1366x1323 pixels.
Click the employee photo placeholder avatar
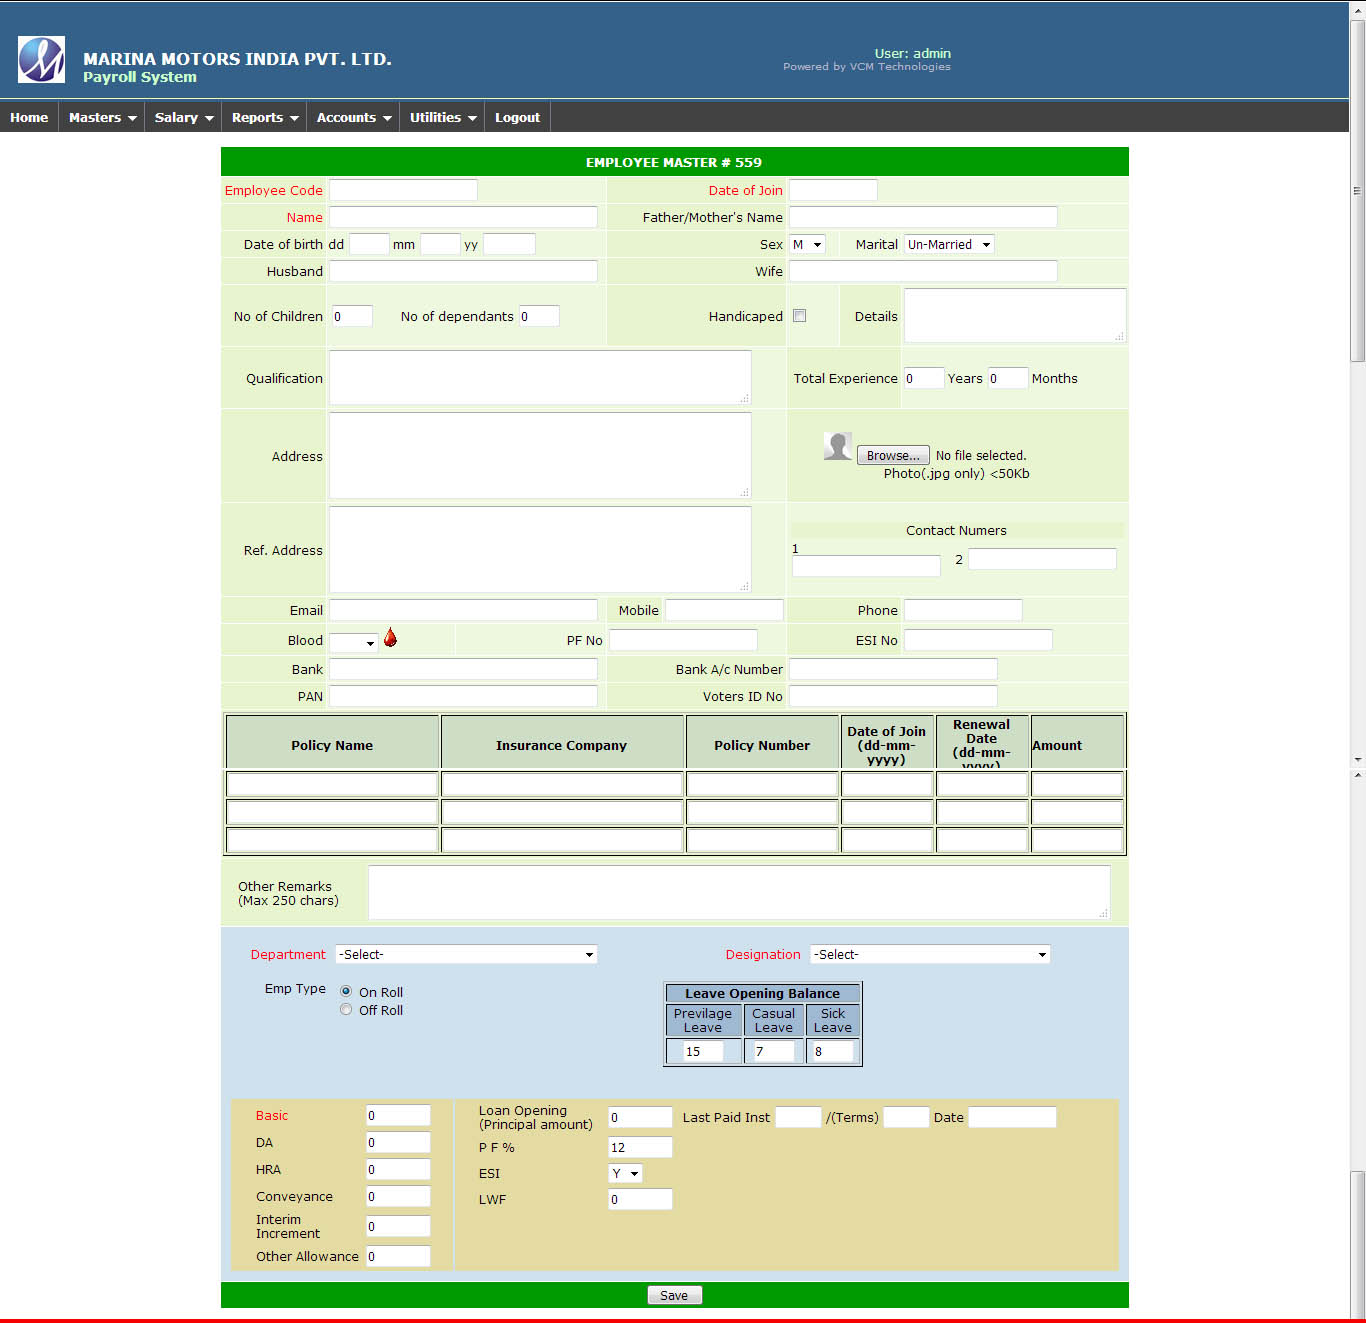pos(837,447)
